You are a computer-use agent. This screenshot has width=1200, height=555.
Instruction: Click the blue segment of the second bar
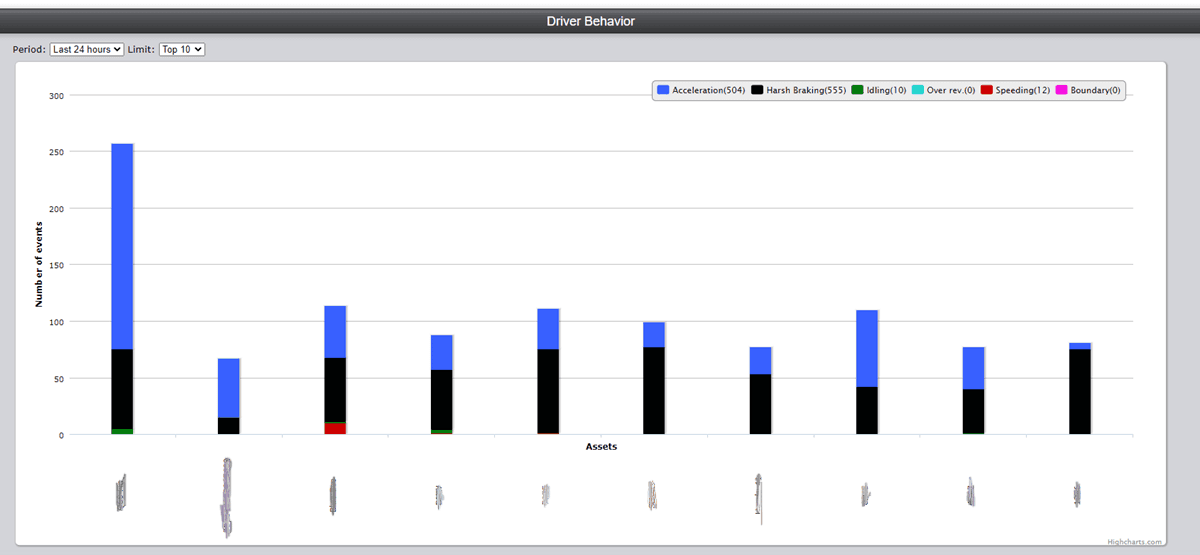[x=229, y=388]
